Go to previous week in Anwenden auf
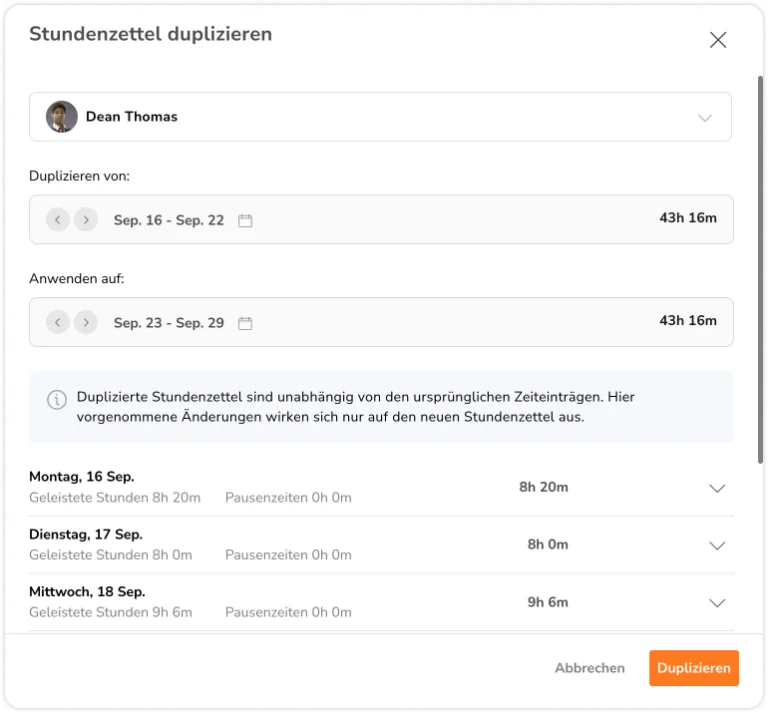The width and height of the screenshot is (768, 713). [x=58, y=322]
